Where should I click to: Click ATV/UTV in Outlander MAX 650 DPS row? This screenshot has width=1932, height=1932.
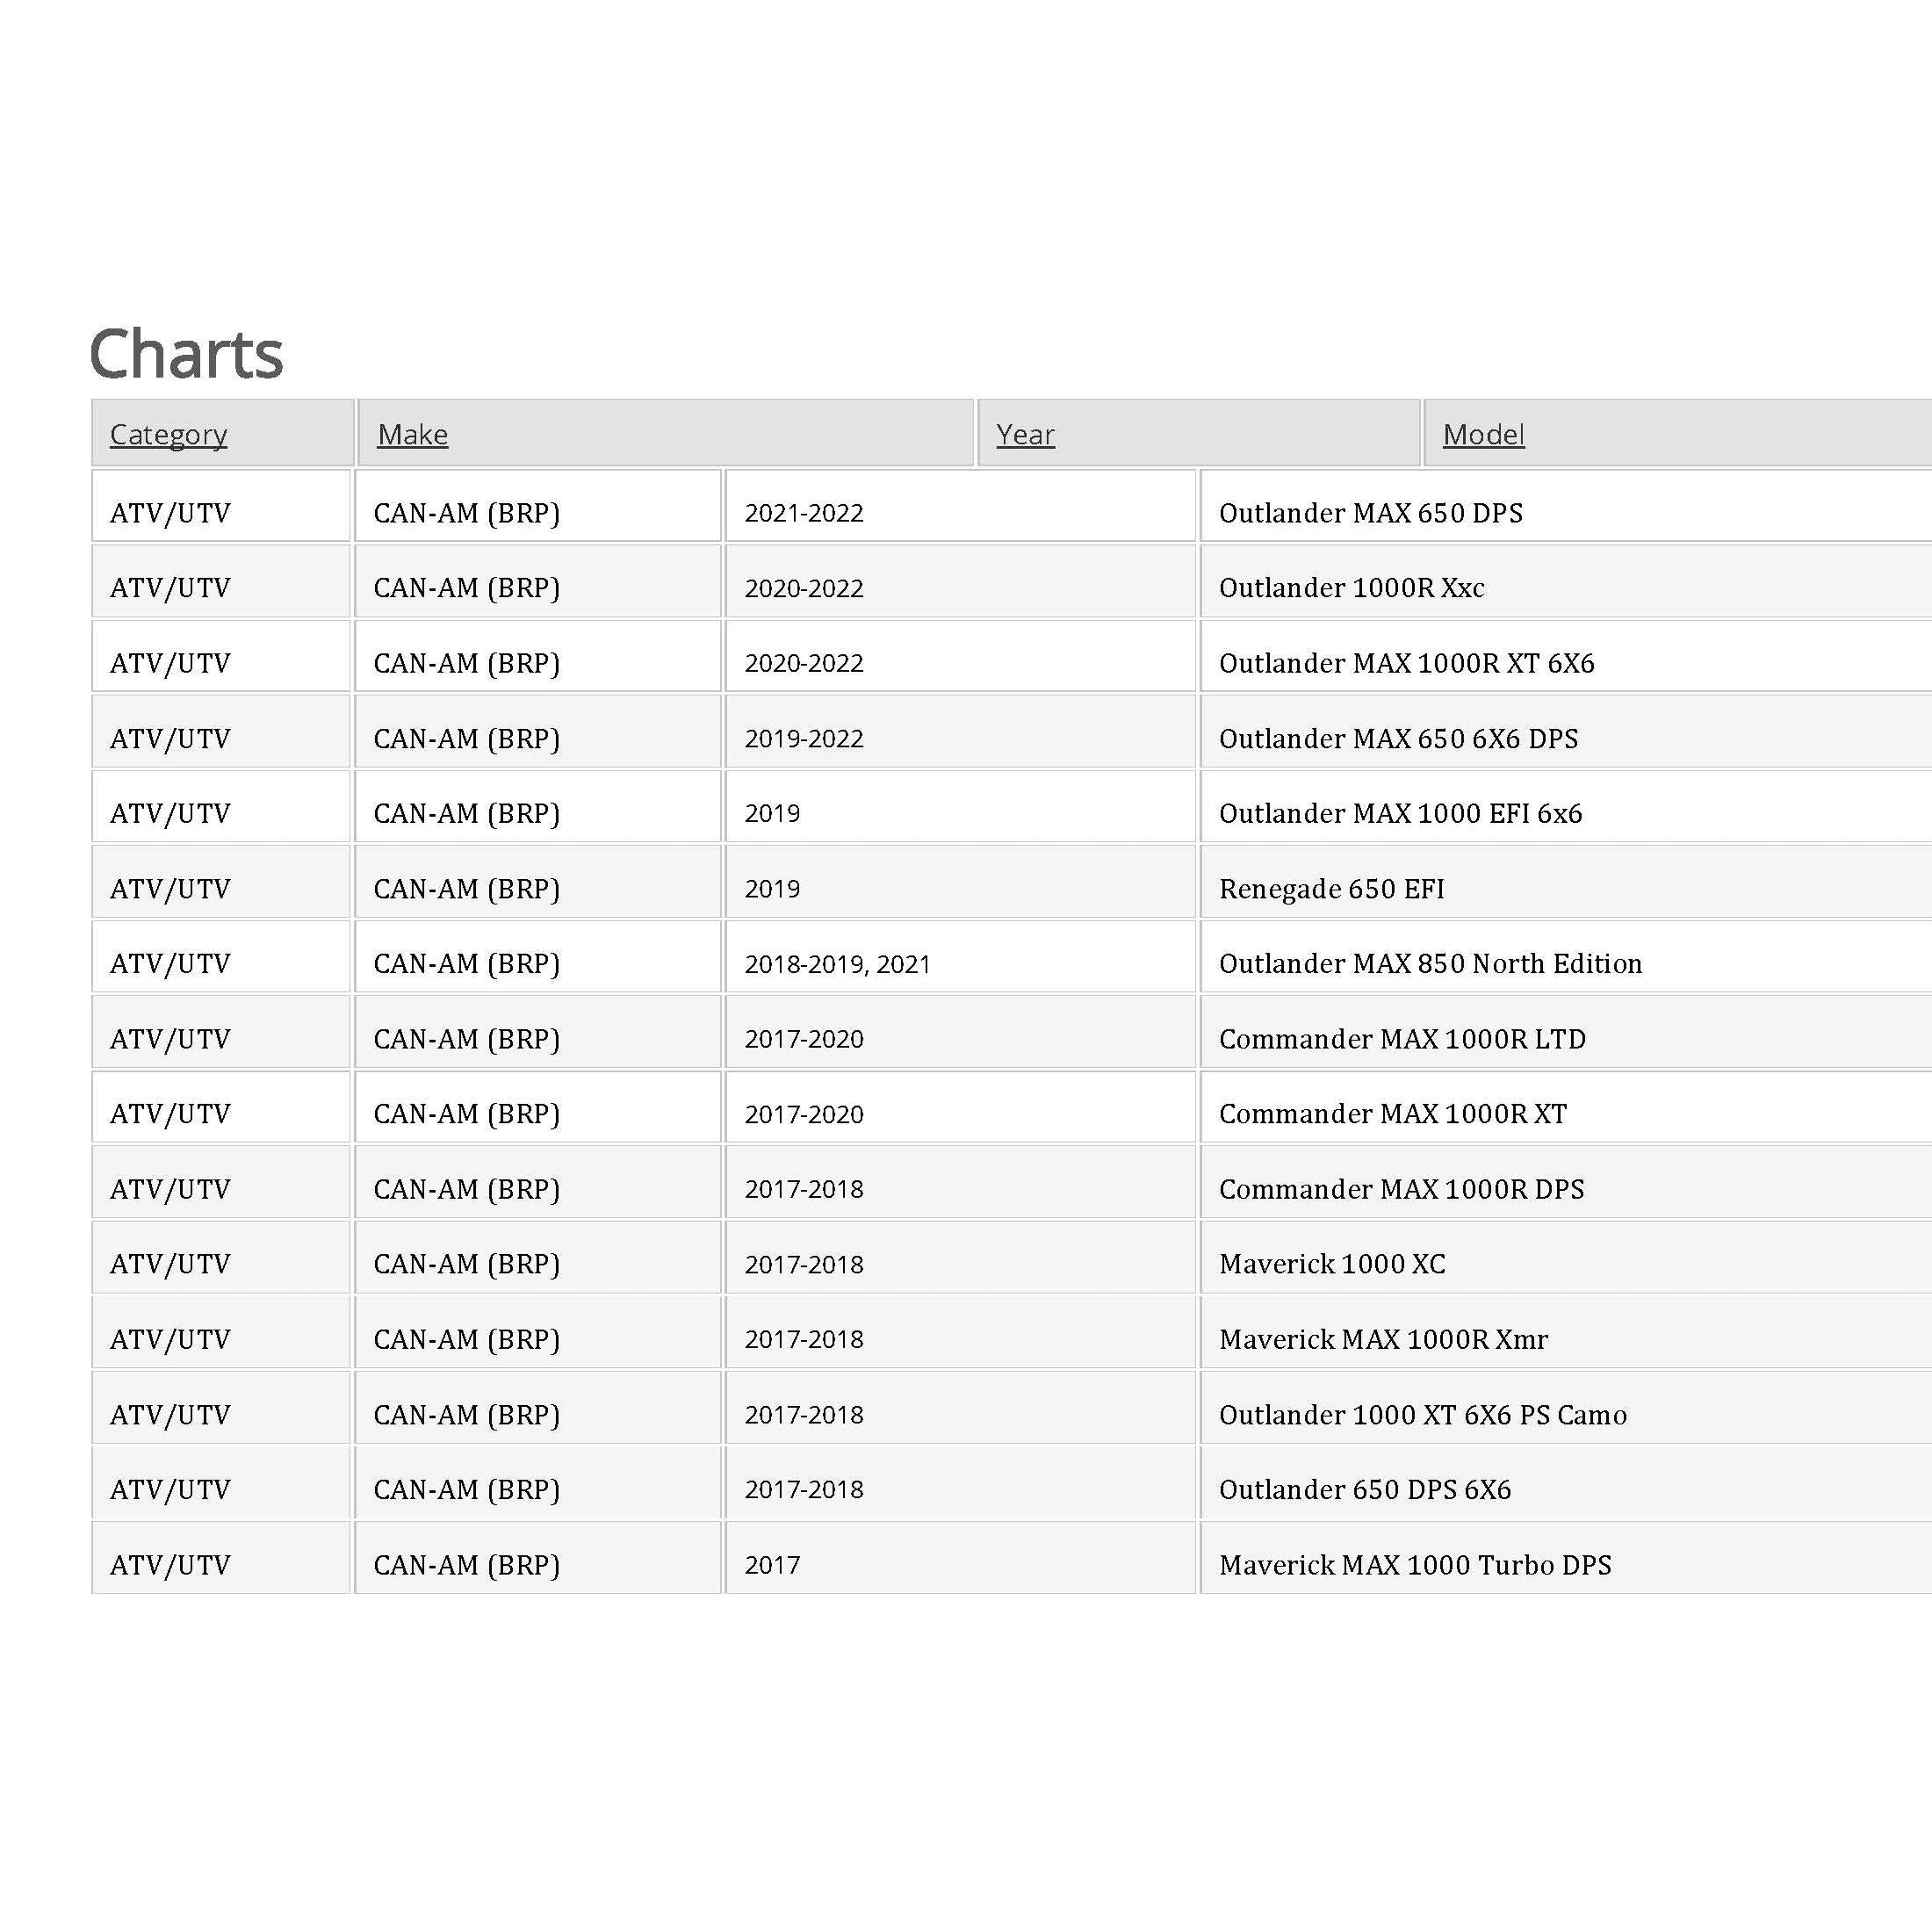click(x=221, y=506)
